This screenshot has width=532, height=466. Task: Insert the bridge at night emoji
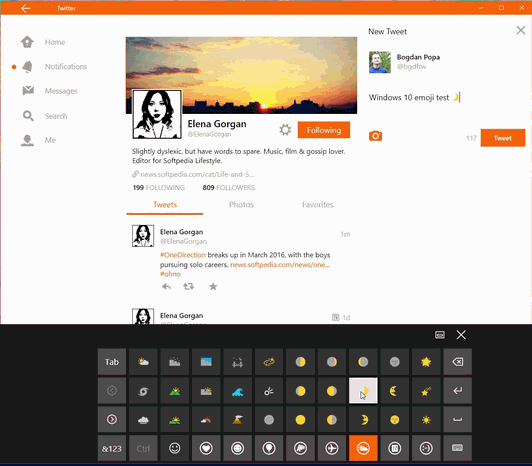click(x=238, y=362)
